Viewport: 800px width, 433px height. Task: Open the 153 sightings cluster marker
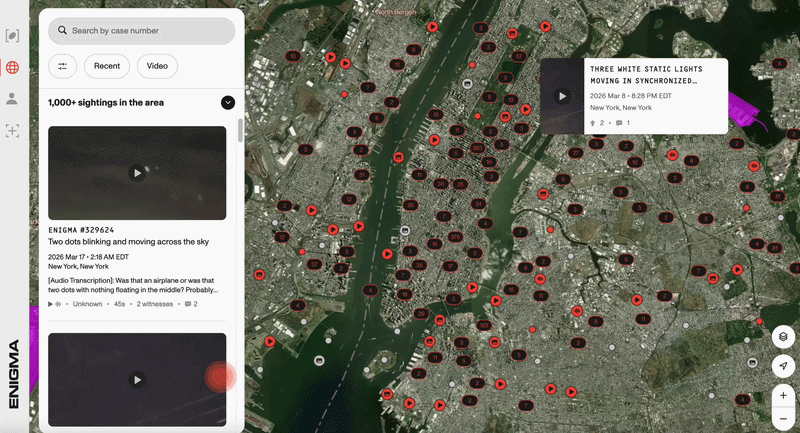(x=484, y=325)
